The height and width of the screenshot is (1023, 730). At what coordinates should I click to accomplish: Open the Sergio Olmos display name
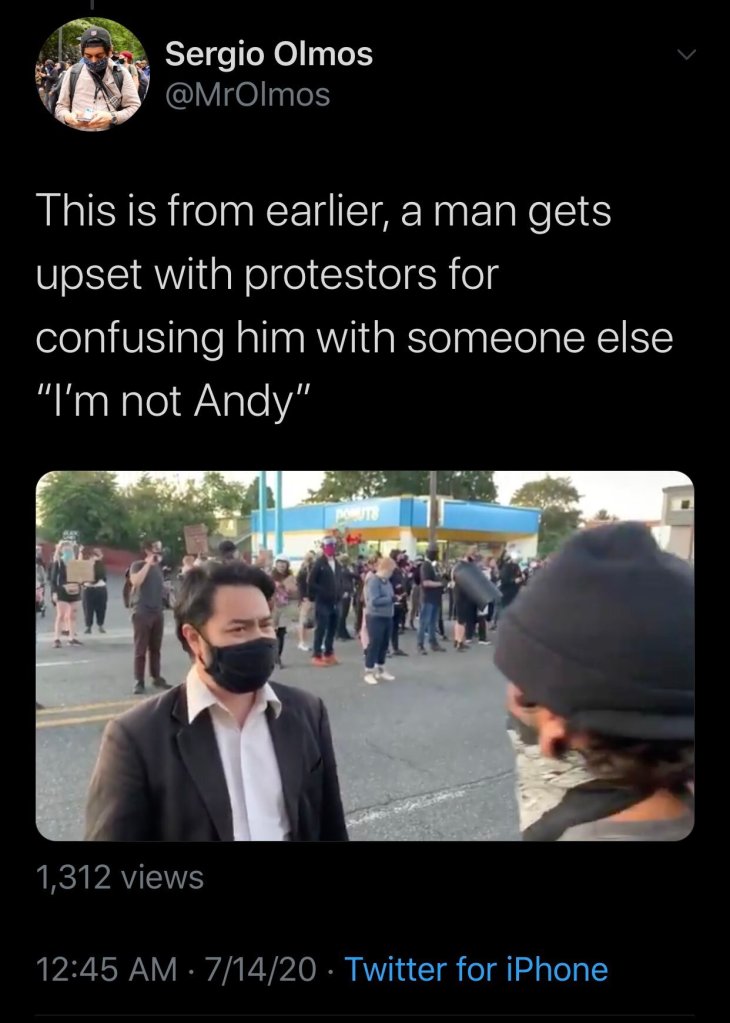[x=269, y=53]
